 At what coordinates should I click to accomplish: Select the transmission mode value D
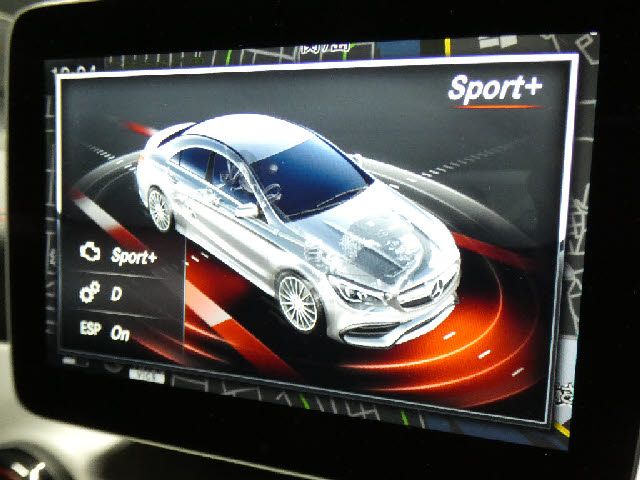(x=116, y=294)
